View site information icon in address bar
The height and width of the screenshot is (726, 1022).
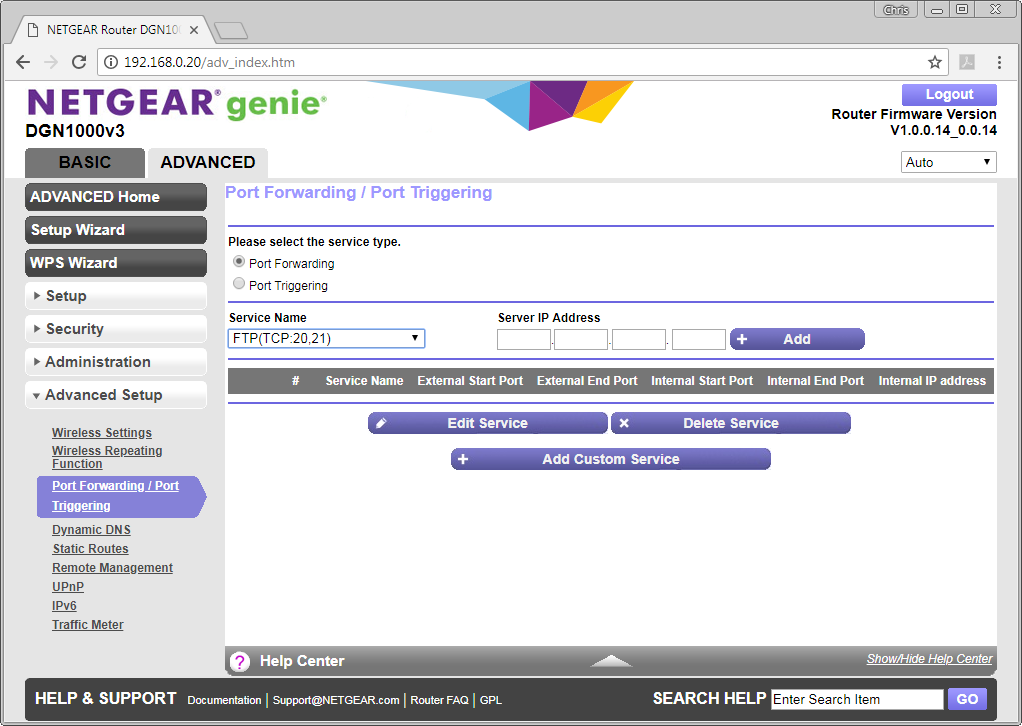111,62
